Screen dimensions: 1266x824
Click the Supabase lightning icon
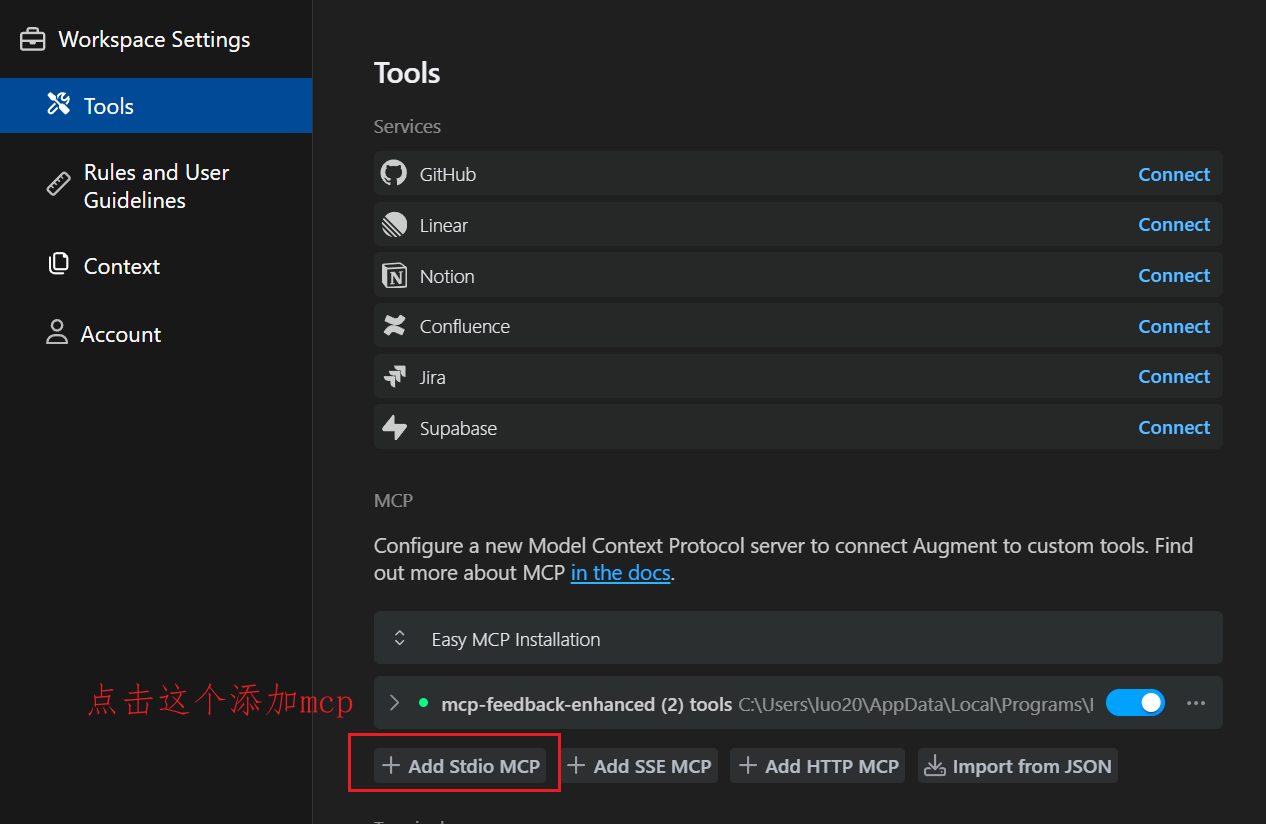click(394, 428)
